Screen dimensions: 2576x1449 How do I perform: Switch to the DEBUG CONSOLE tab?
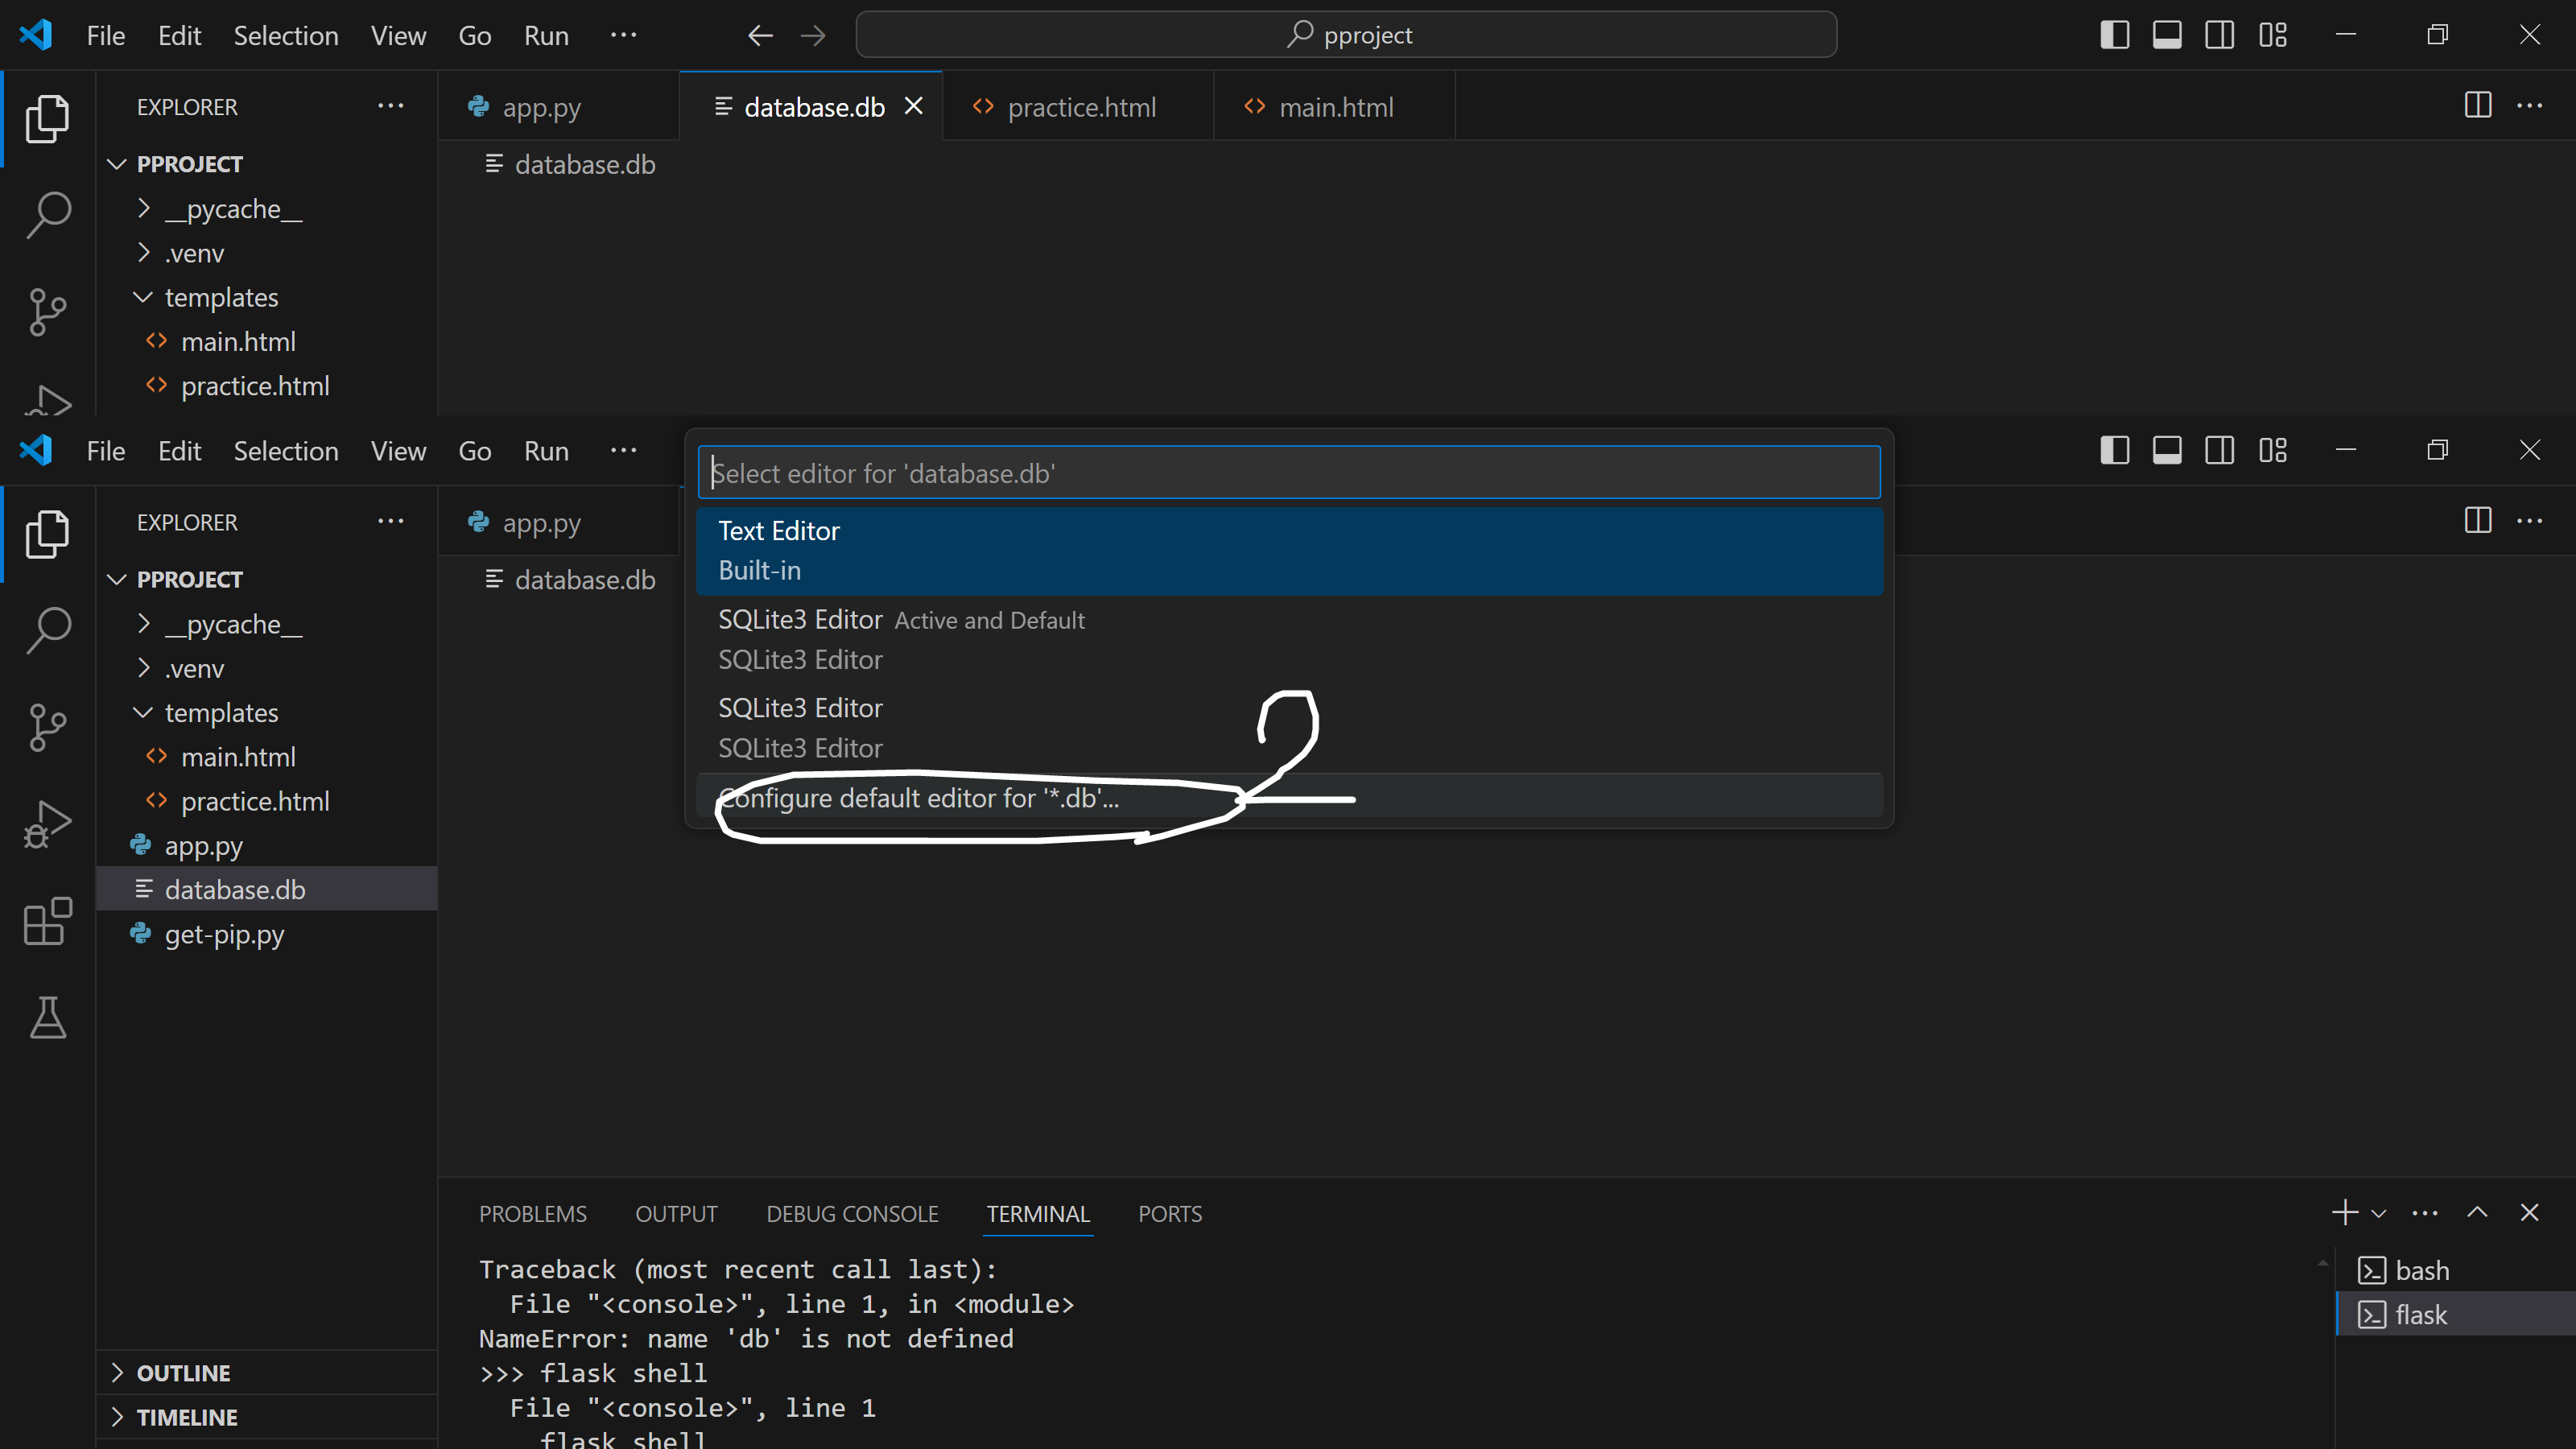(853, 1214)
